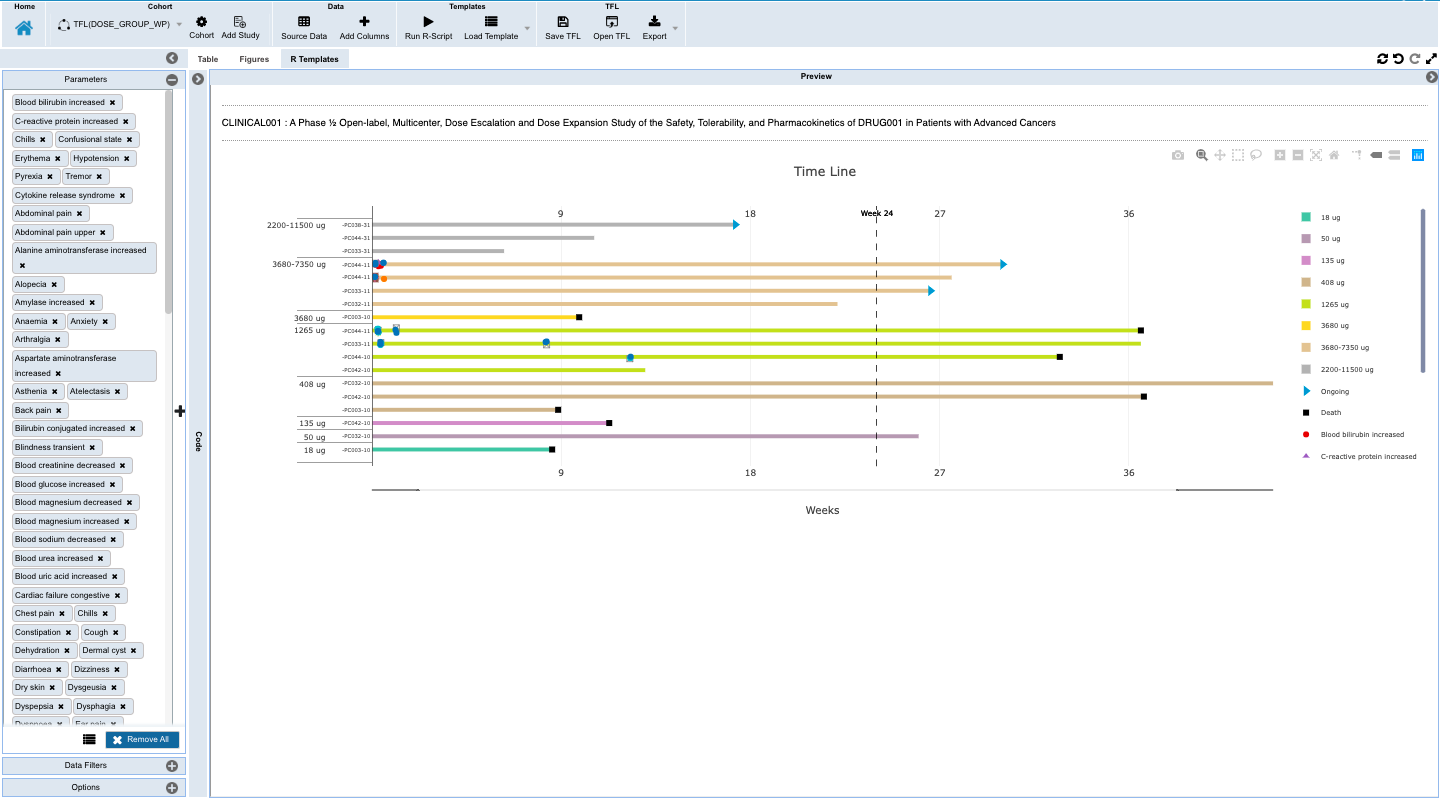The image size is (1440, 799).
Task: Switch to the Figures tab
Action: 253,58
